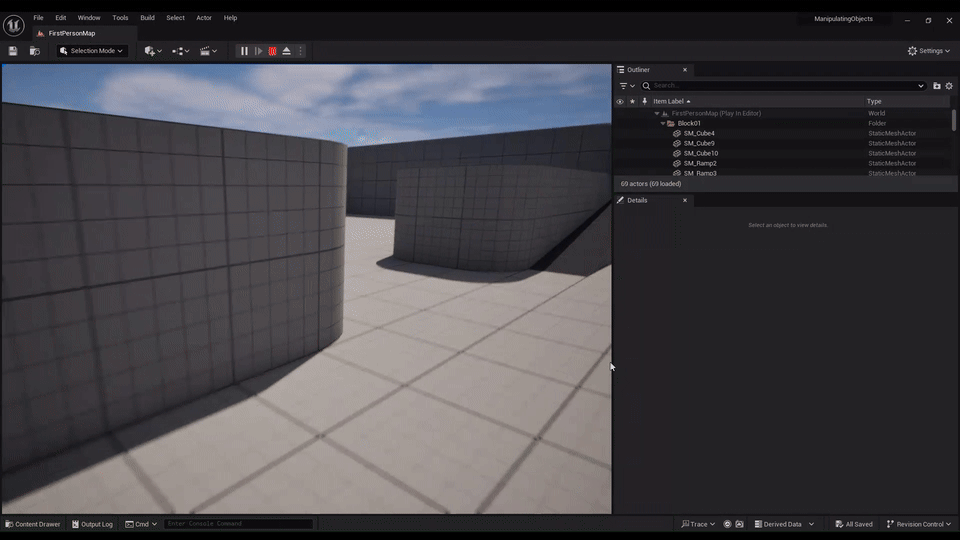Screen dimensions: 960x540
Task: Open the Edit menu
Action: click(x=61, y=18)
